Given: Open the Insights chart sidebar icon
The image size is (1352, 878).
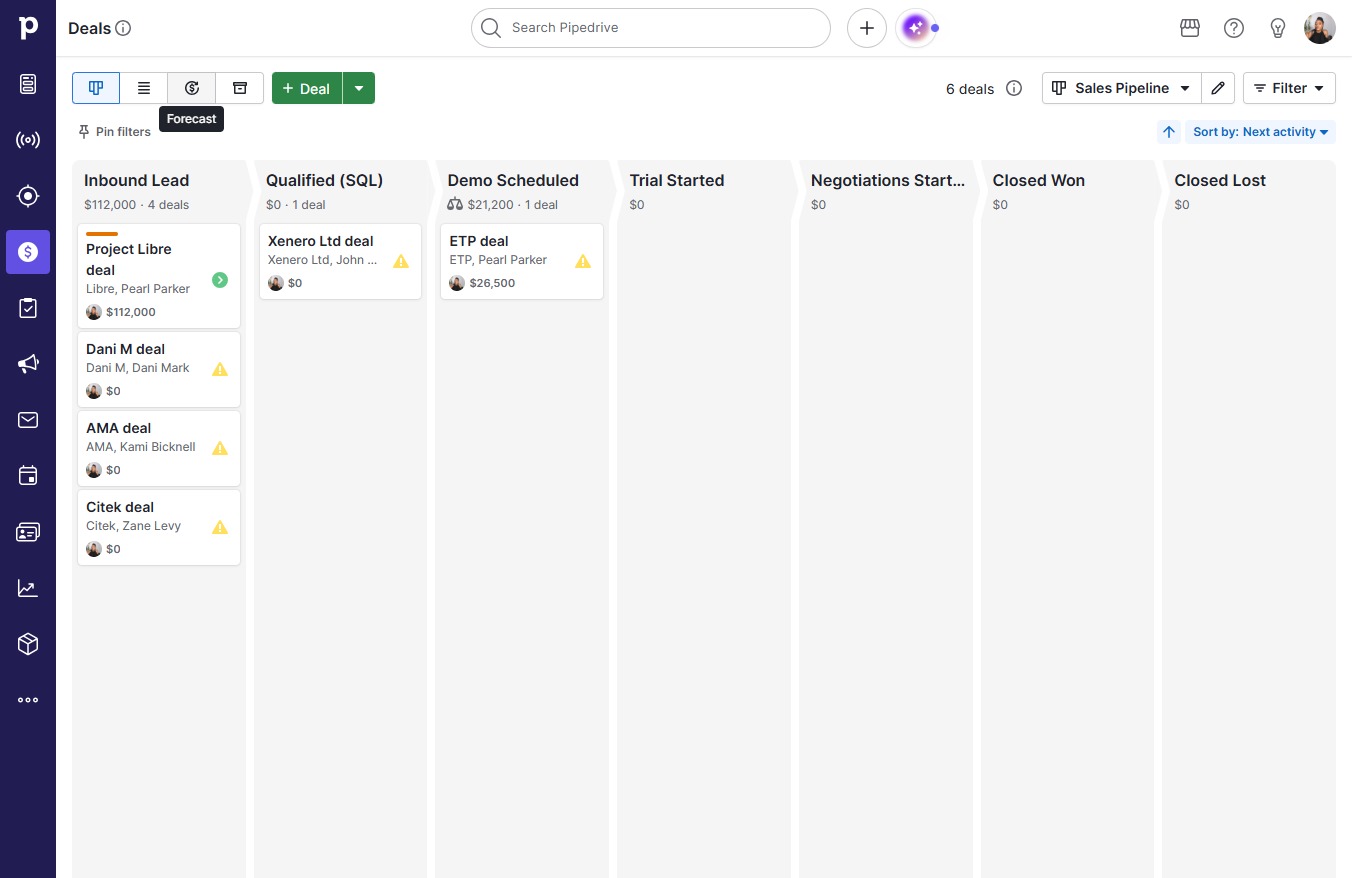Looking at the screenshot, I should (x=28, y=588).
